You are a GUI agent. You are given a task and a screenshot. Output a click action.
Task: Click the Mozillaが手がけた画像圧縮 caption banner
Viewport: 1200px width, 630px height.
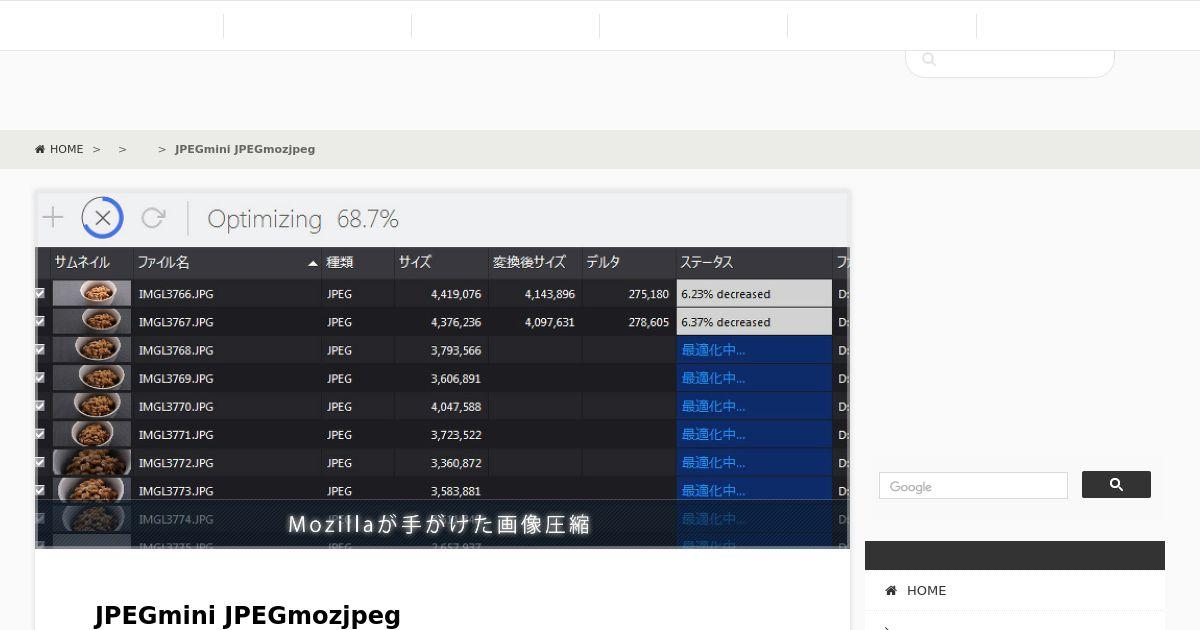pyautogui.click(x=440, y=524)
